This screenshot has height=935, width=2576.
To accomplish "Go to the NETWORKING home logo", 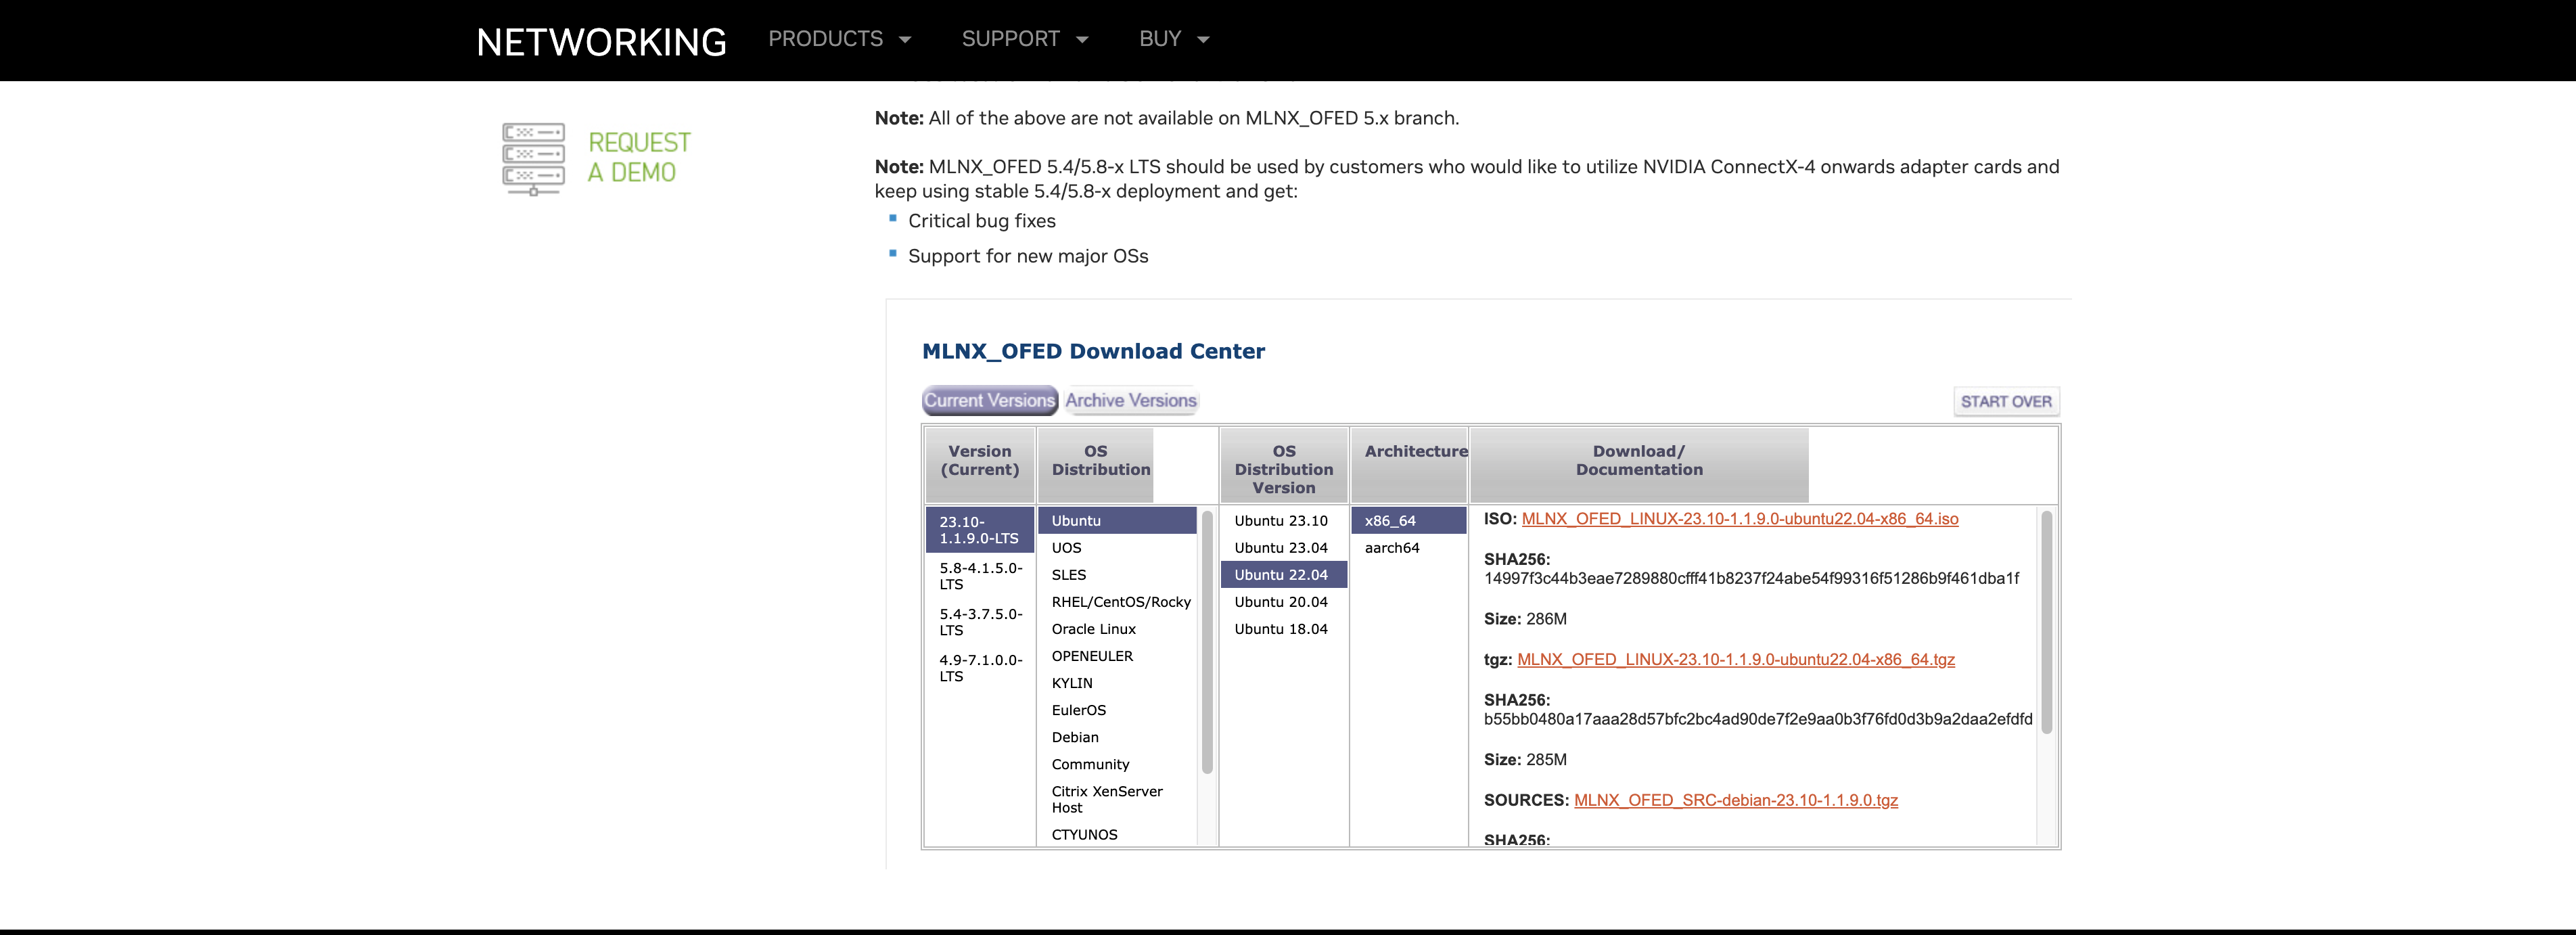I will click(x=601, y=42).
